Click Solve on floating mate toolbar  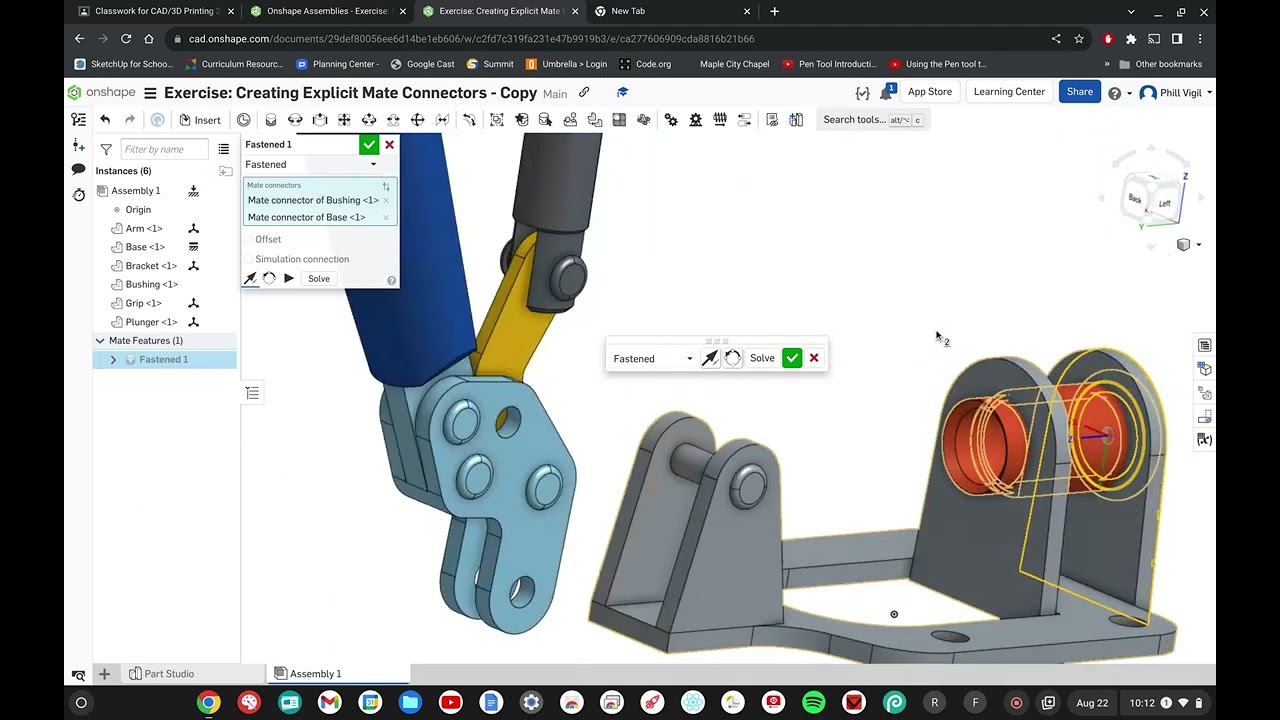762,358
